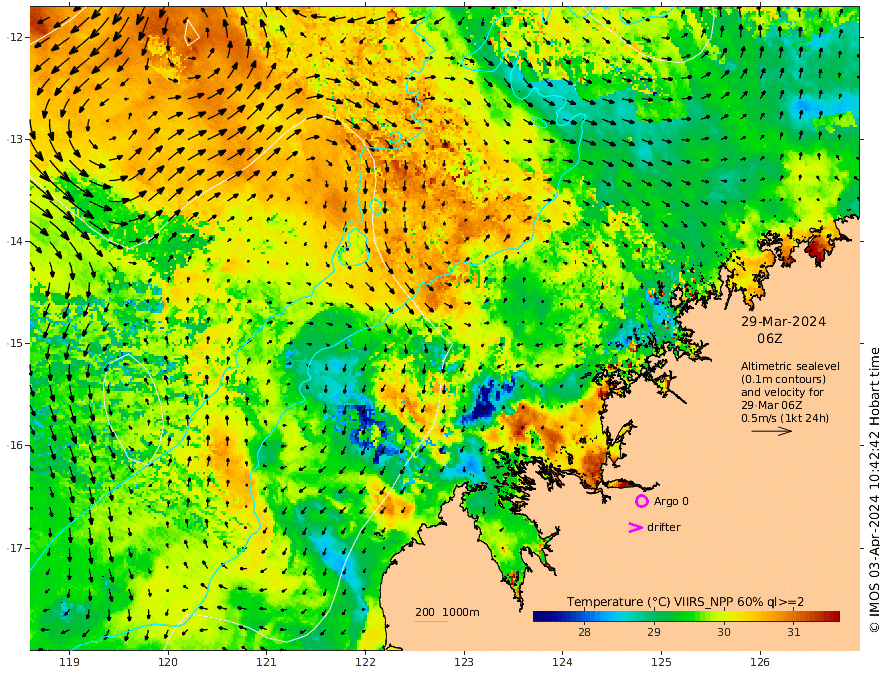Click the temperature color bar at 31
The height and width of the screenshot is (680, 880).
pyautogui.click(x=794, y=617)
